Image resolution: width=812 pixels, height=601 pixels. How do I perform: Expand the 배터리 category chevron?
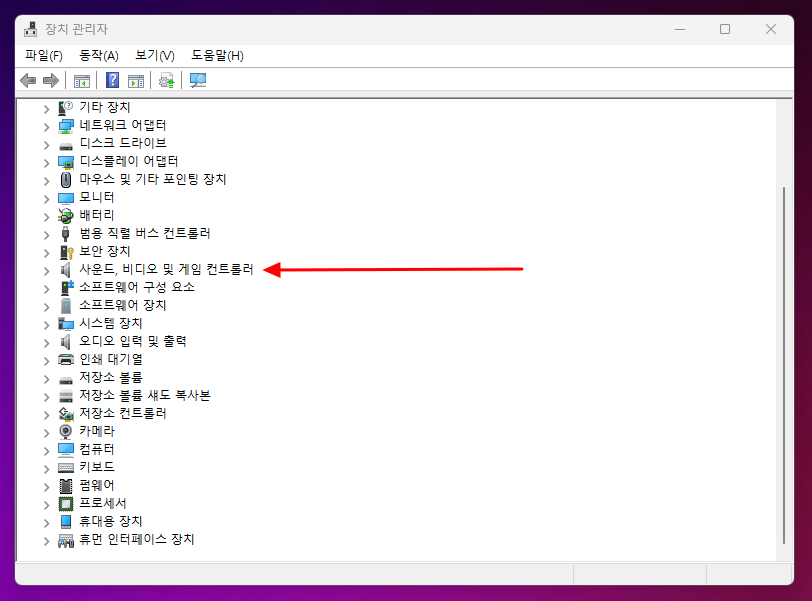(x=47, y=217)
